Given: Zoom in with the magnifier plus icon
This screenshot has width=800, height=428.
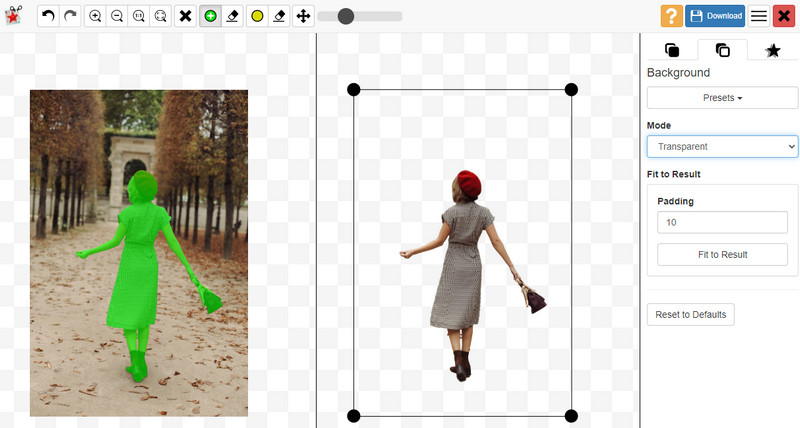Looking at the screenshot, I should [x=95, y=16].
